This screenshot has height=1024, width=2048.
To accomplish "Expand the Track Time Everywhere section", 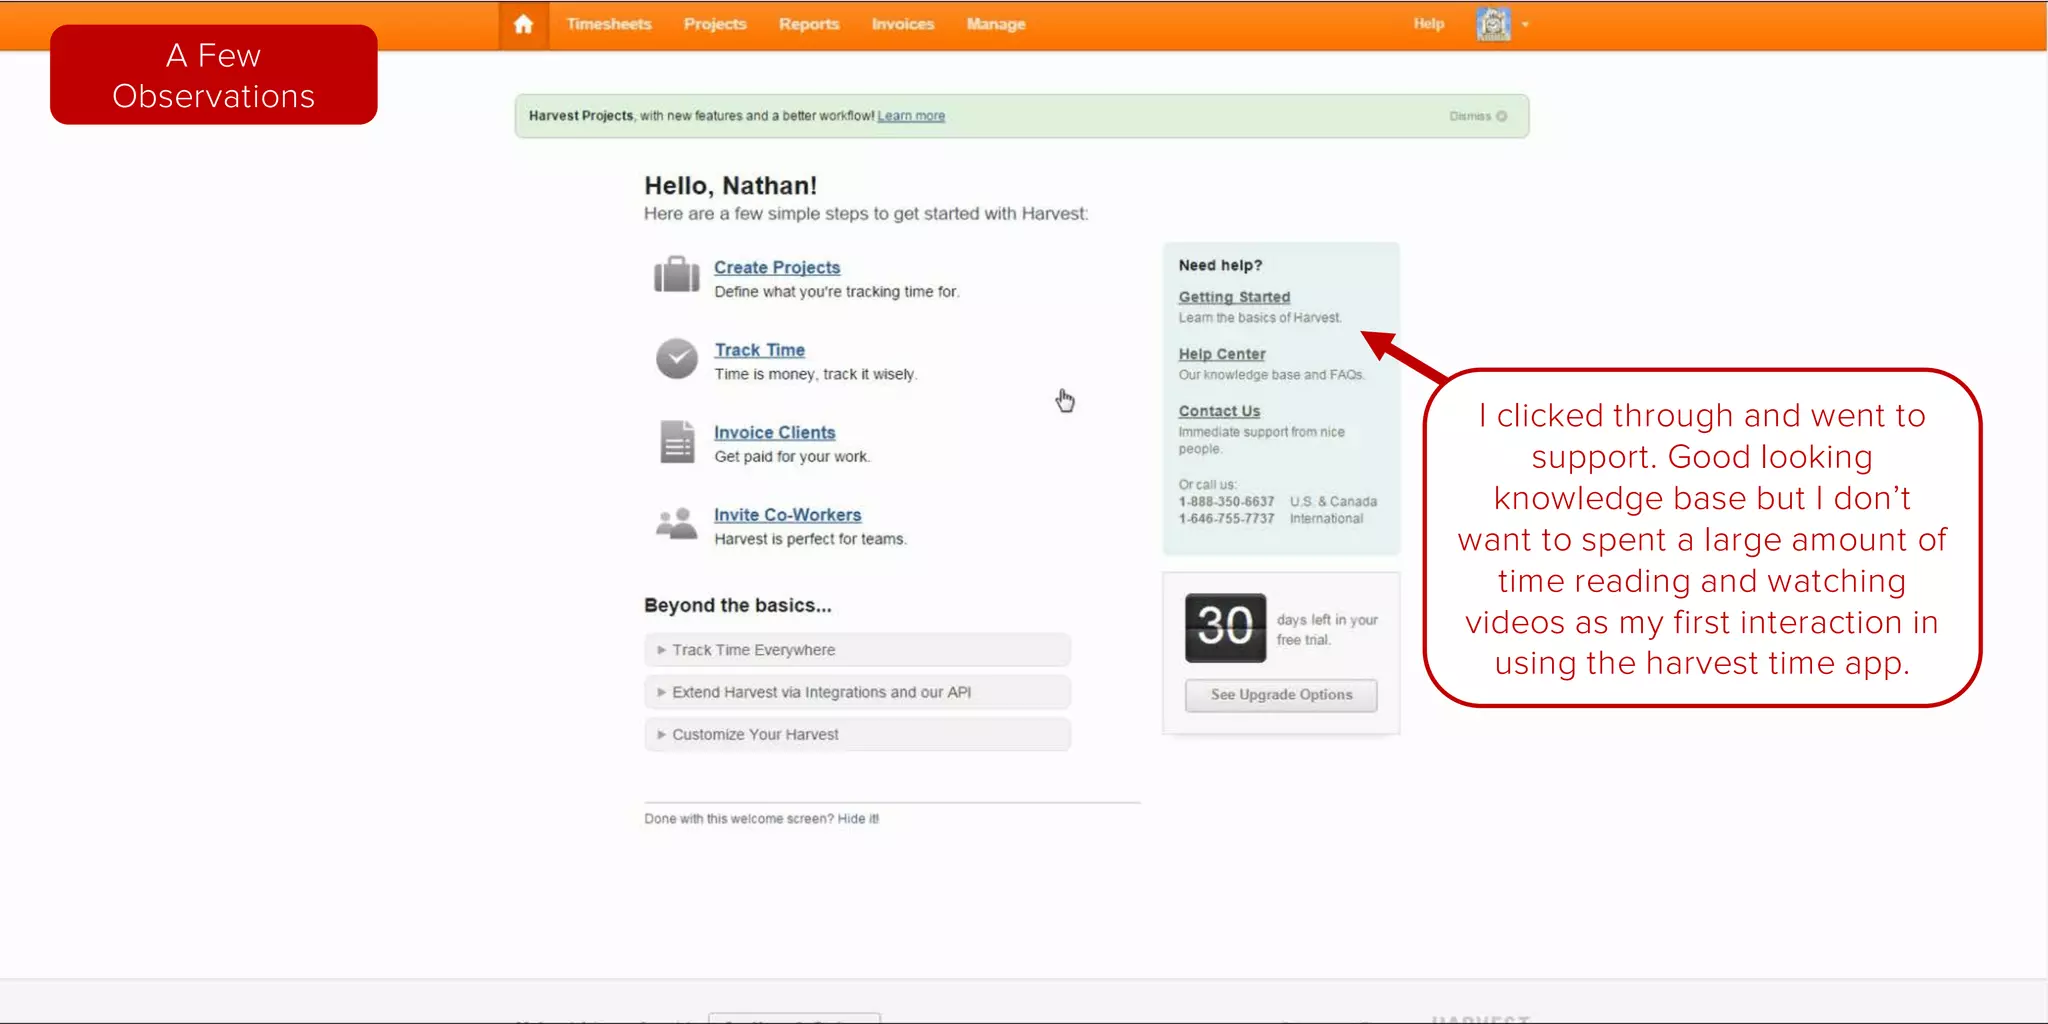I will 858,650.
